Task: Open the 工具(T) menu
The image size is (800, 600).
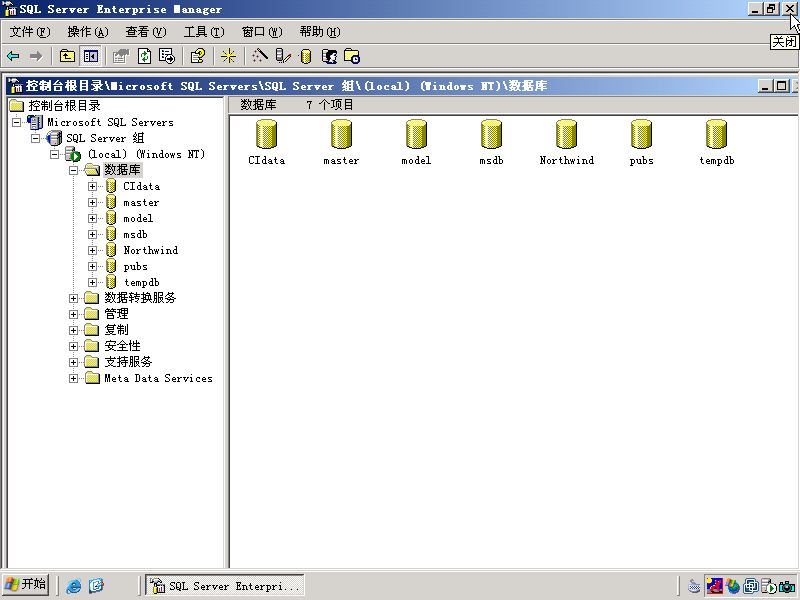Action: tap(204, 32)
